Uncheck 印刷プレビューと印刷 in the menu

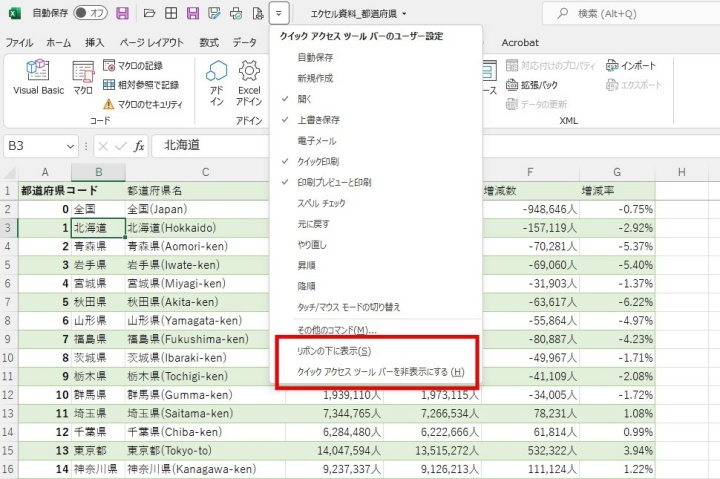coord(376,182)
